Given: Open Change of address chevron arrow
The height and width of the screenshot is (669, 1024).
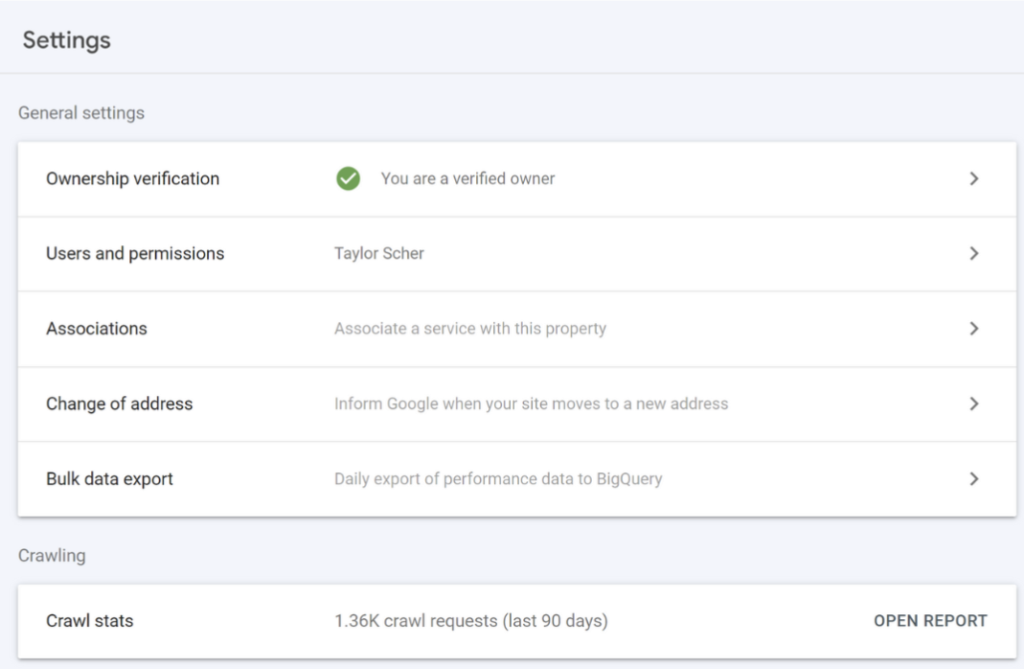Looking at the screenshot, I should click(974, 404).
